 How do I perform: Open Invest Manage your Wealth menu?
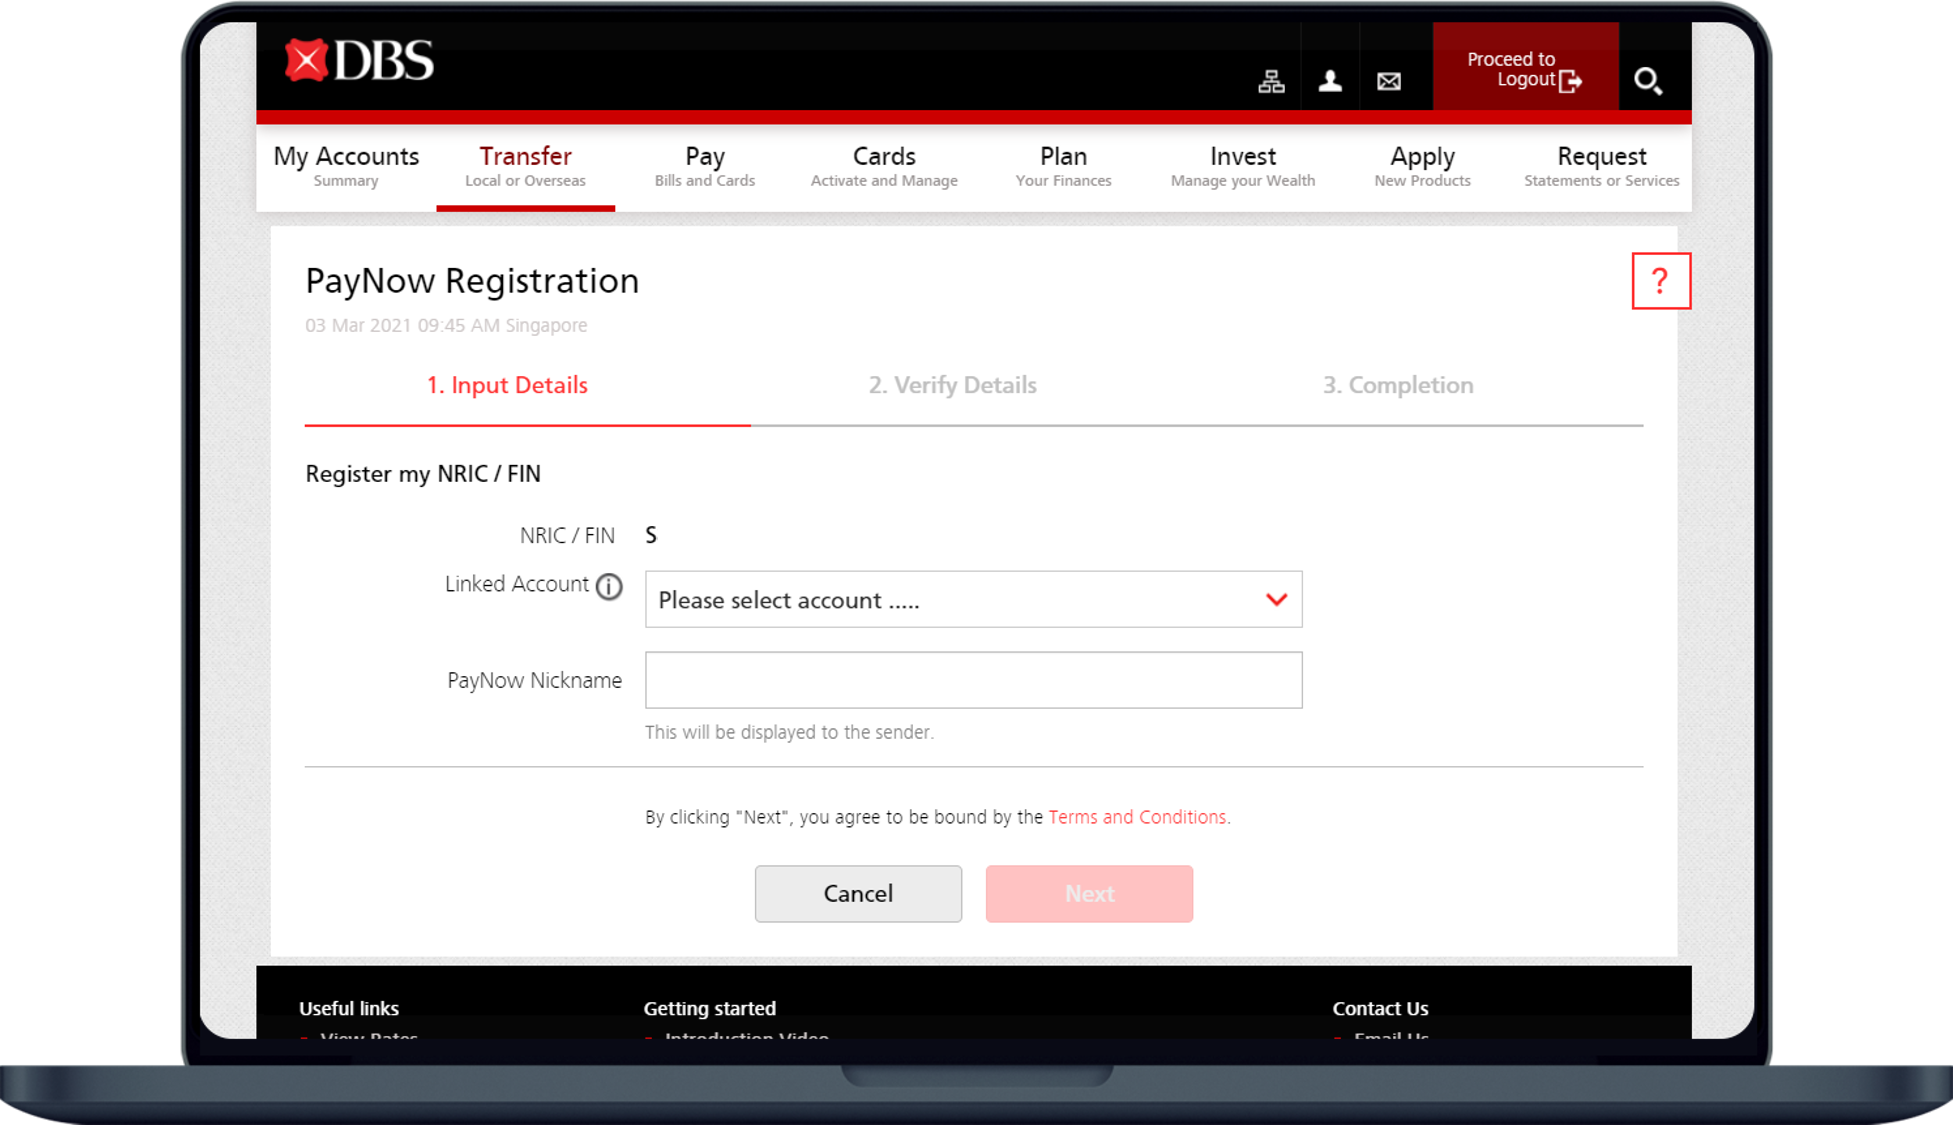pos(1243,166)
